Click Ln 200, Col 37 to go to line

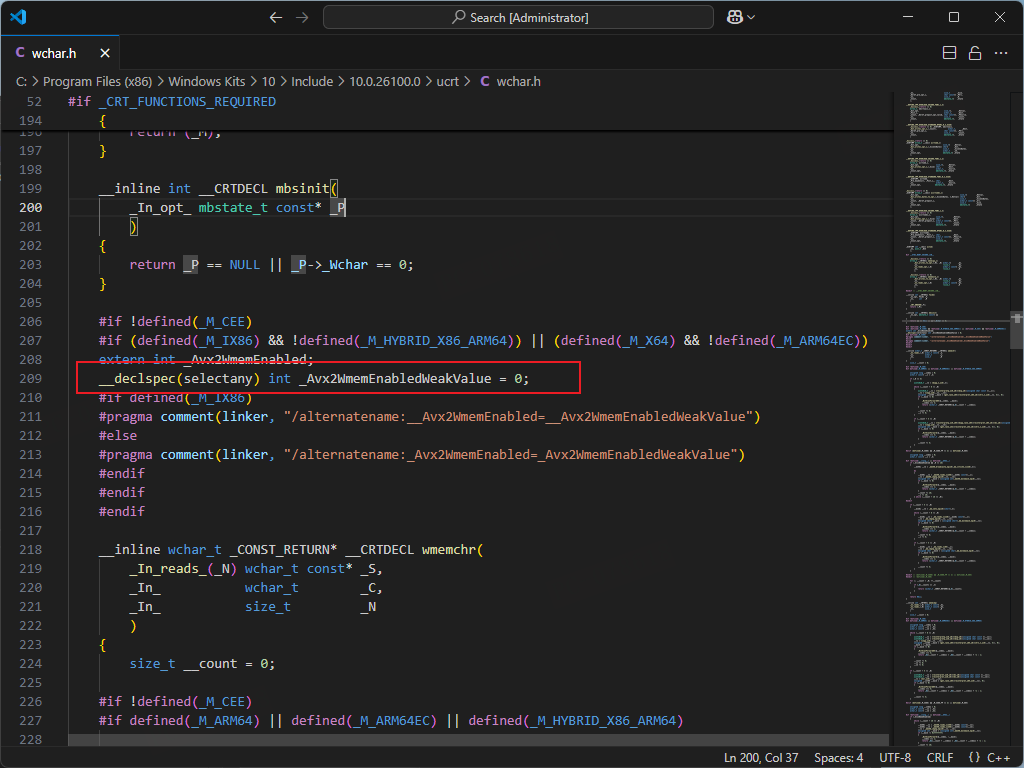tap(760, 757)
